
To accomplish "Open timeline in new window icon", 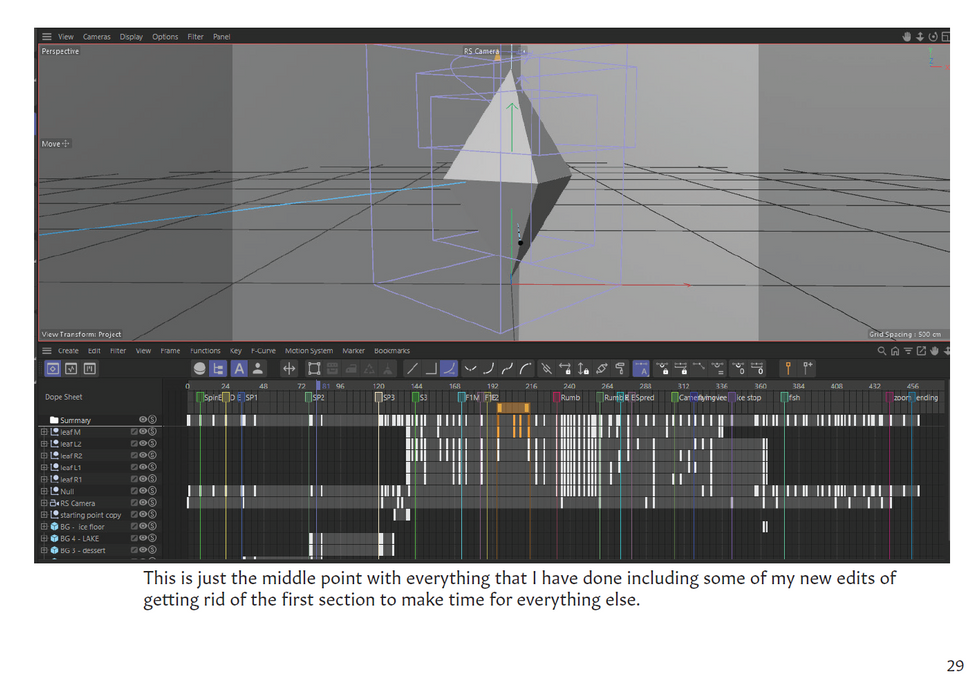I will (921, 351).
